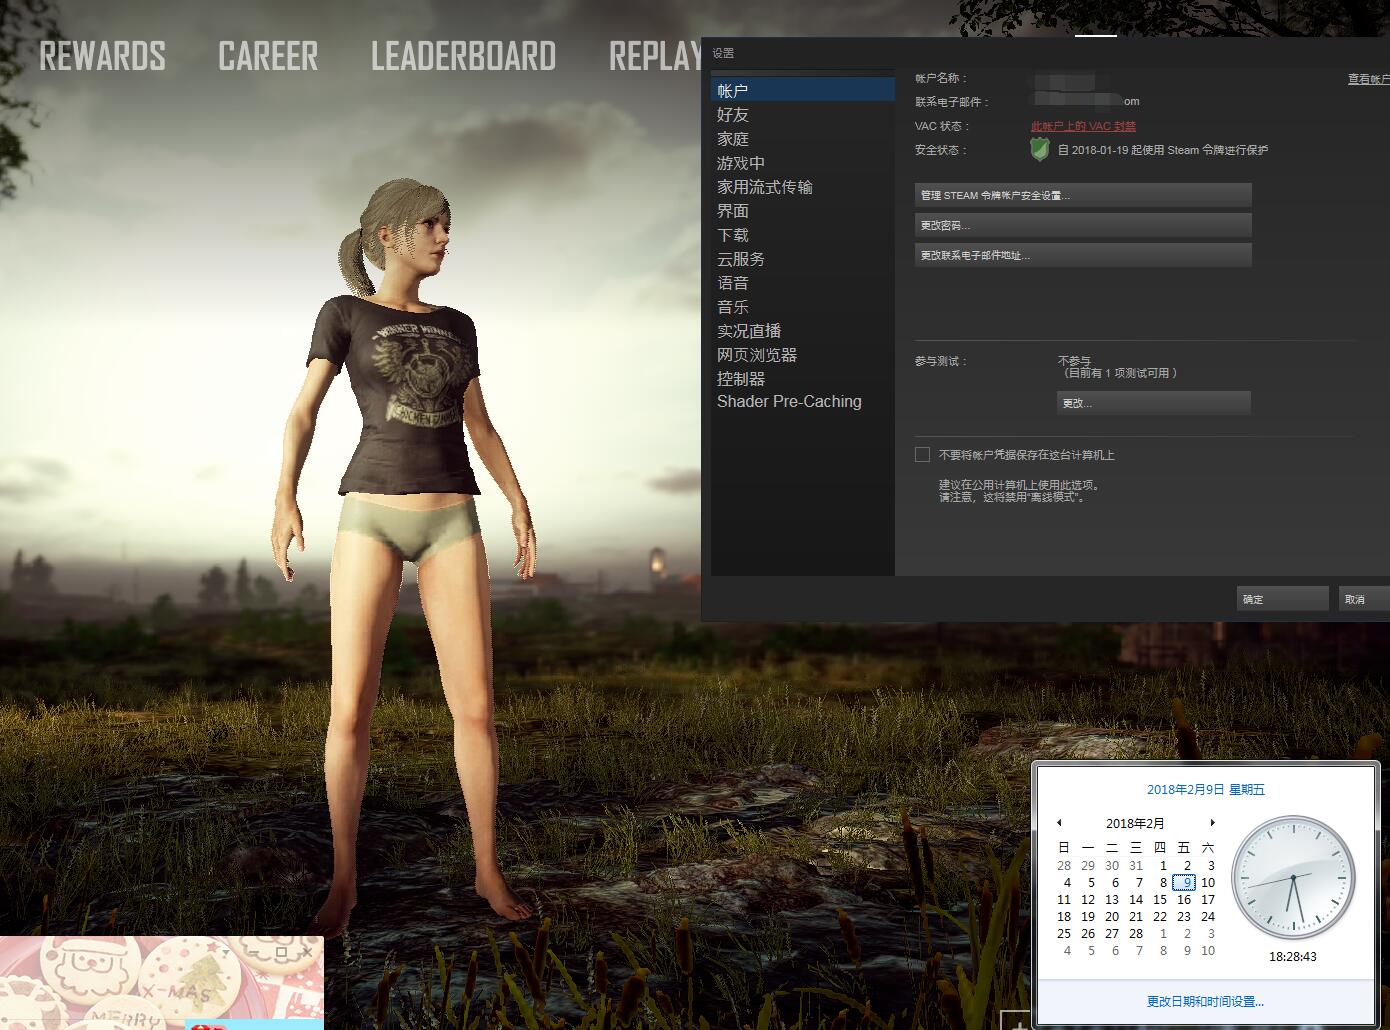Viewport: 1390px width, 1030px height.
Task: Select the 界面 settings category
Action: click(x=803, y=211)
